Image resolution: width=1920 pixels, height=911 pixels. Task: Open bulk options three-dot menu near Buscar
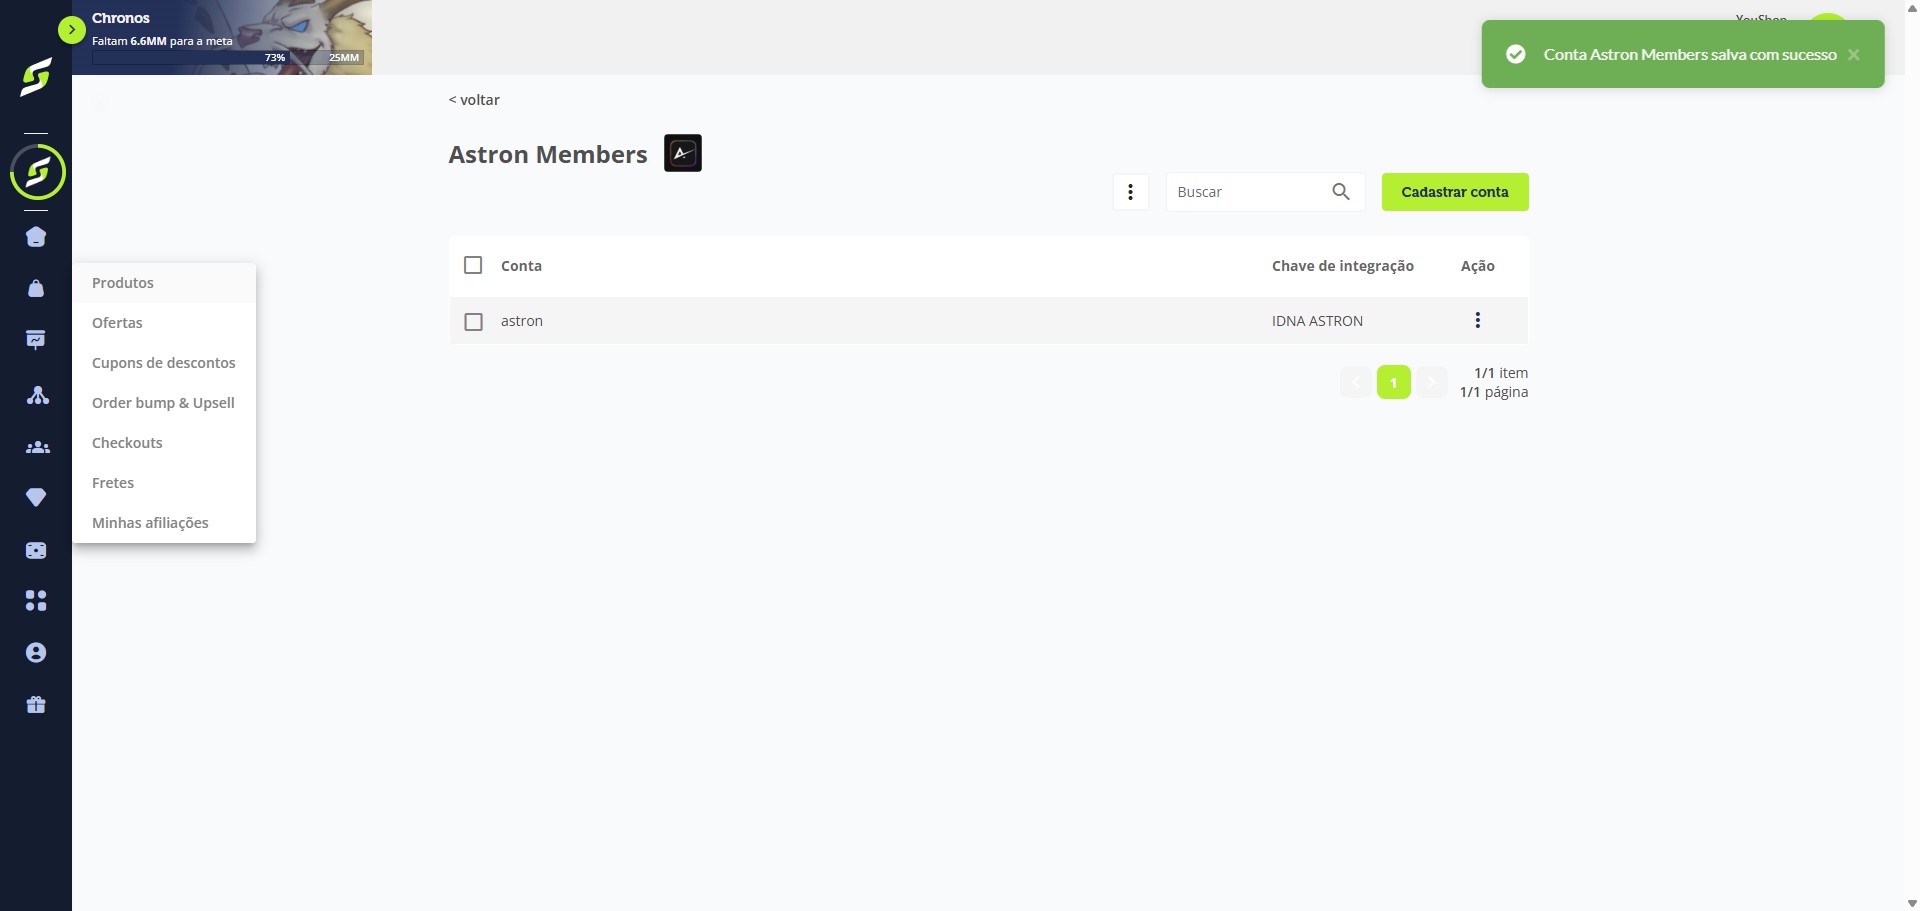click(1131, 192)
